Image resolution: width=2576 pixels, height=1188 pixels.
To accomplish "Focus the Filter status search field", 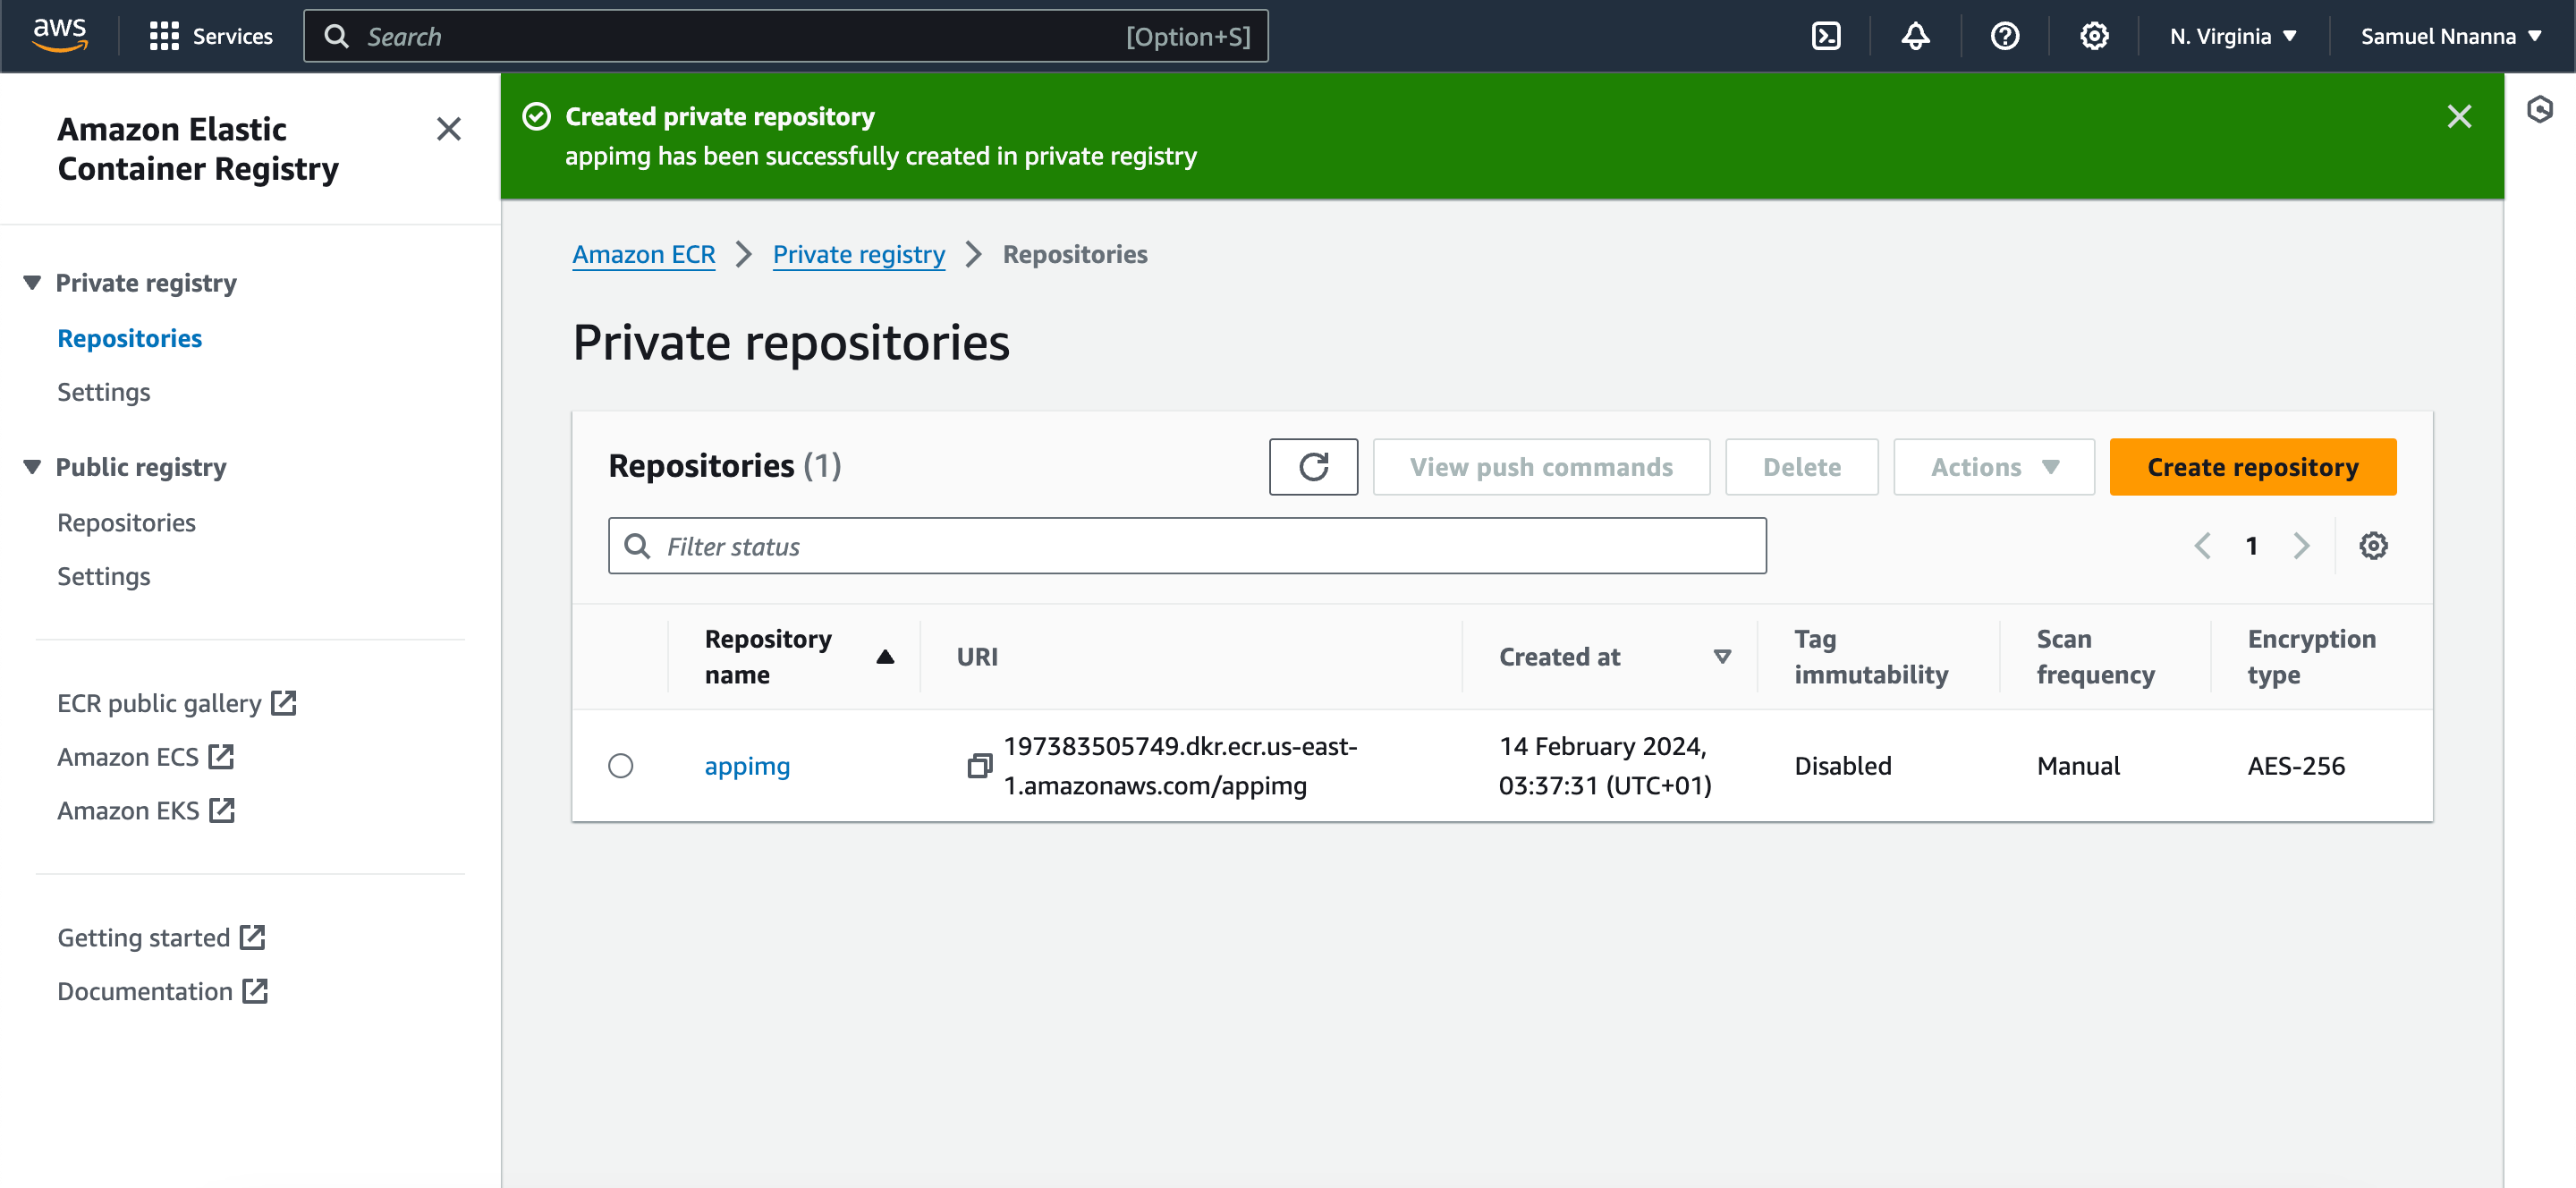I will (1187, 546).
